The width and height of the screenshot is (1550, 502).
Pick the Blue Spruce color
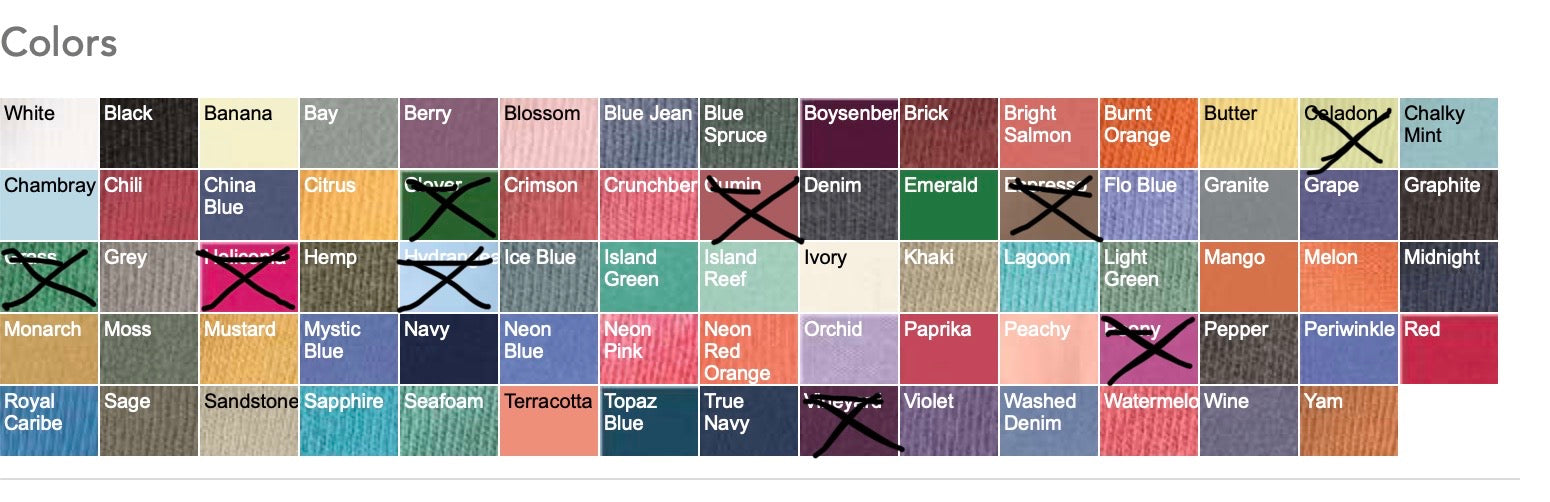click(x=749, y=133)
